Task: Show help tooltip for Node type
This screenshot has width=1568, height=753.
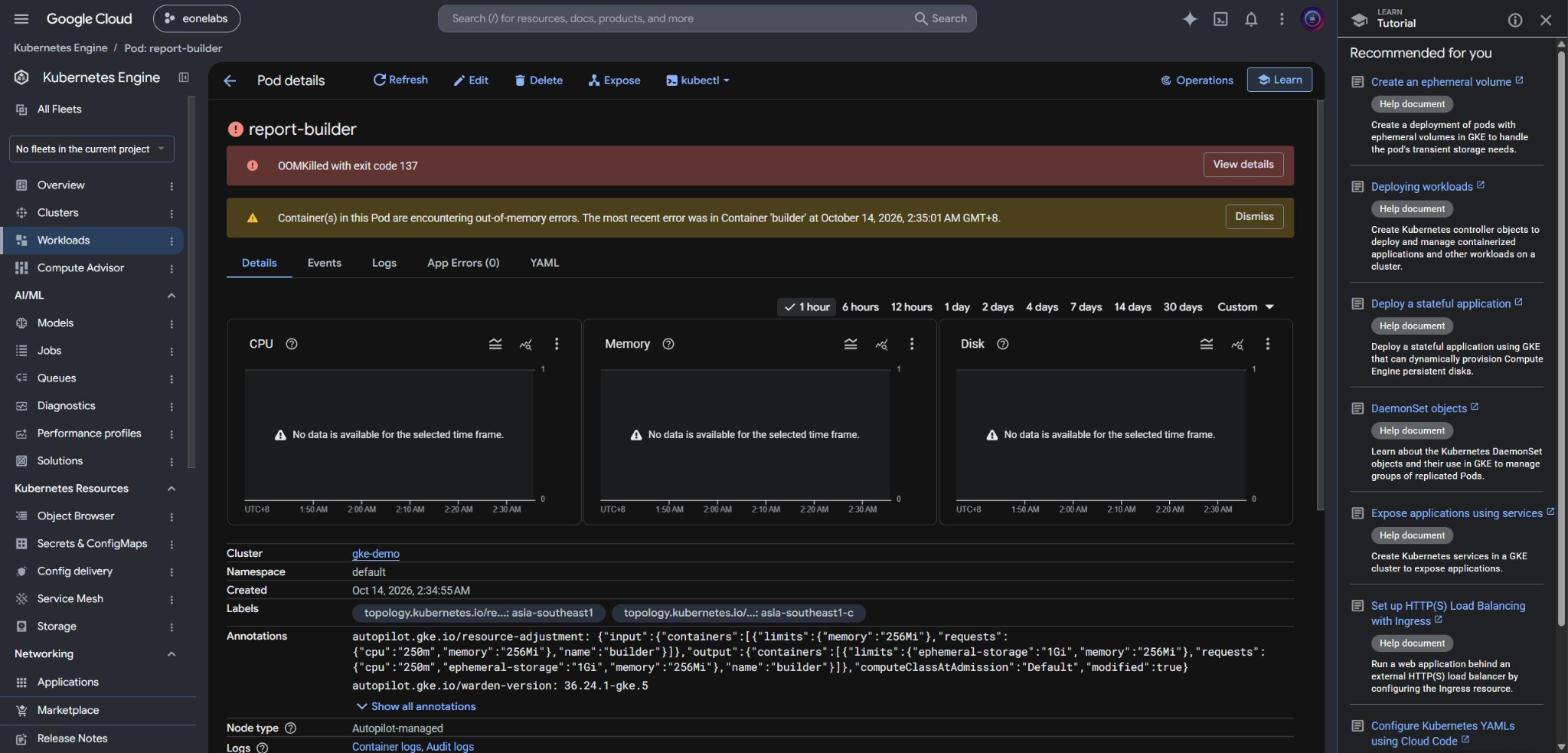Action: pyautogui.click(x=290, y=728)
